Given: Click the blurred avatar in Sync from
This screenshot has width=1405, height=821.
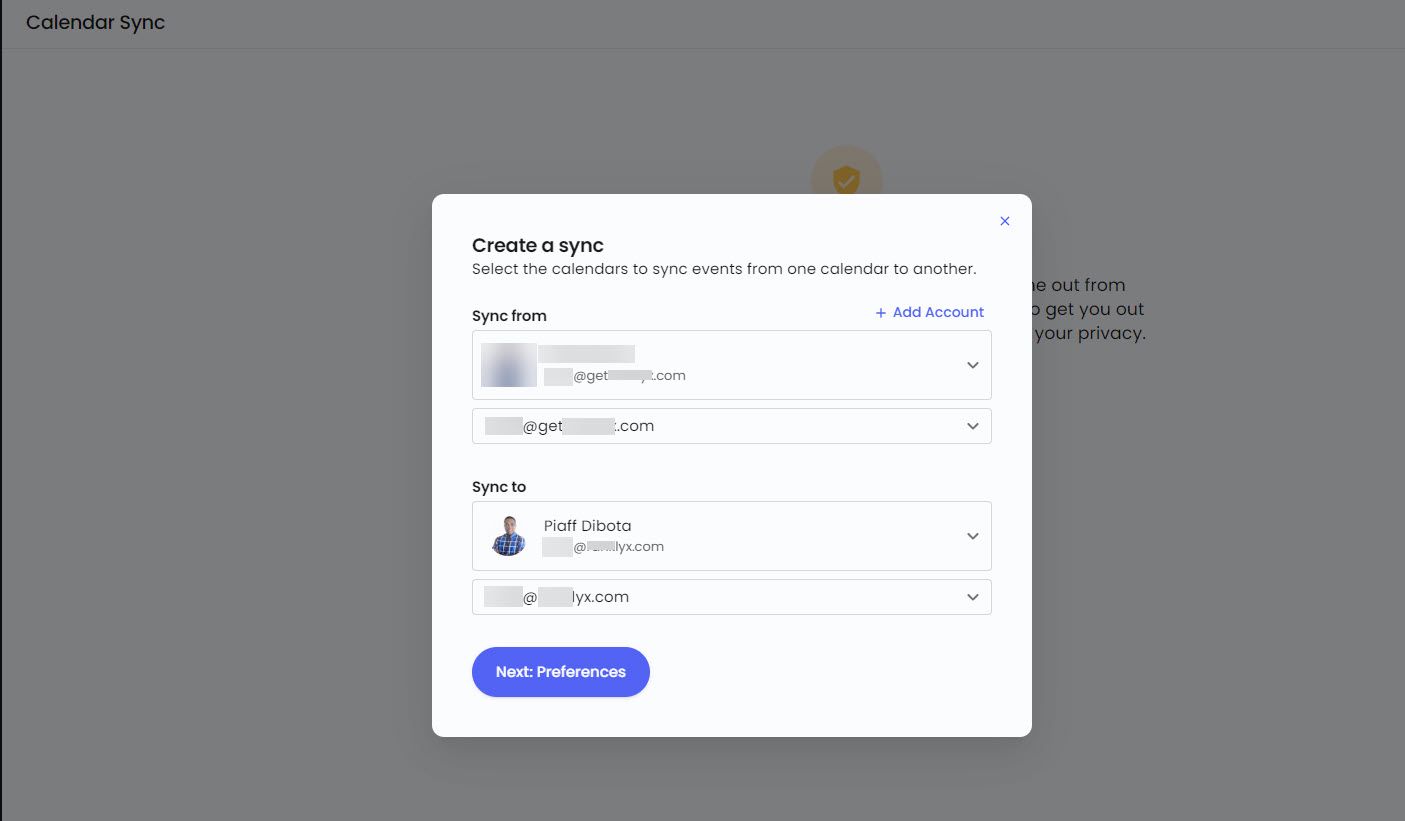Looking at the screenshot, I should tap(508, 365).
